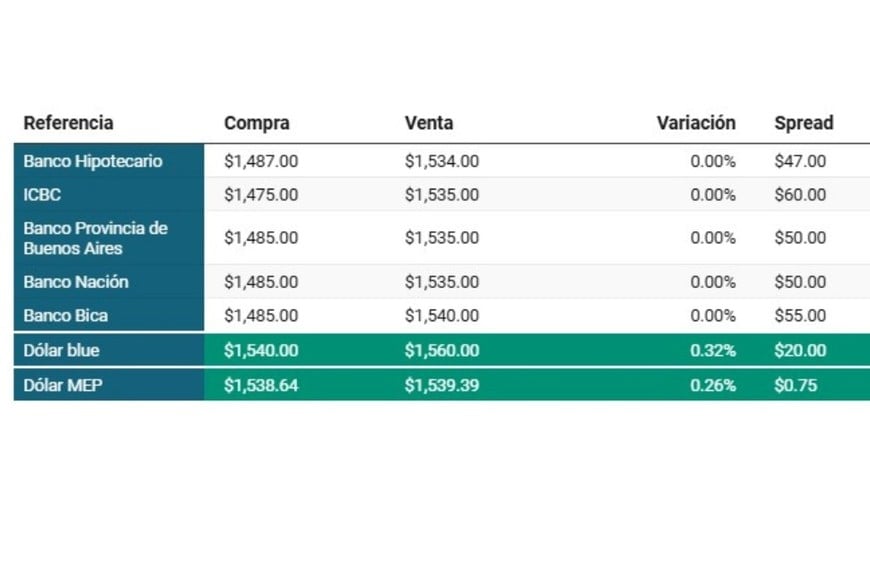Select the ICBC row label
This screenshot has width=870, height=578.
pos(42,195)
